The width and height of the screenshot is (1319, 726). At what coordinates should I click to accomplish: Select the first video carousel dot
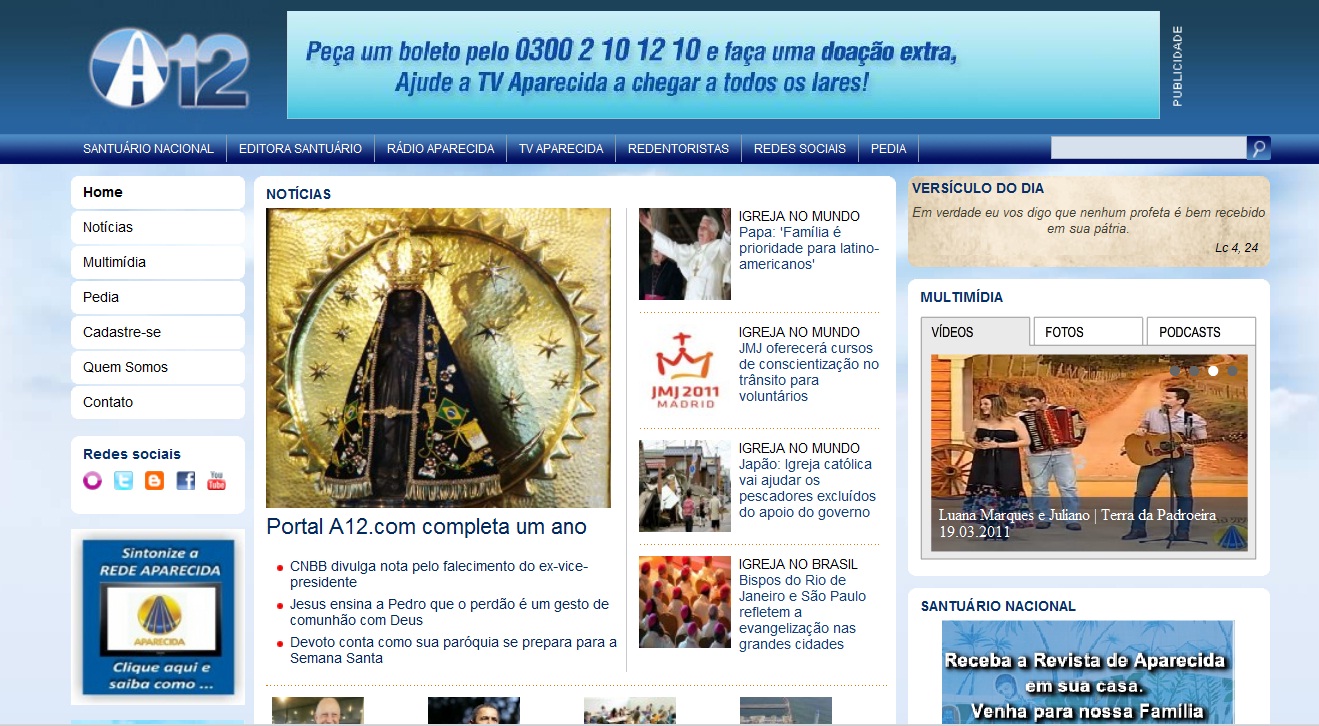[x=1176, y=371]
